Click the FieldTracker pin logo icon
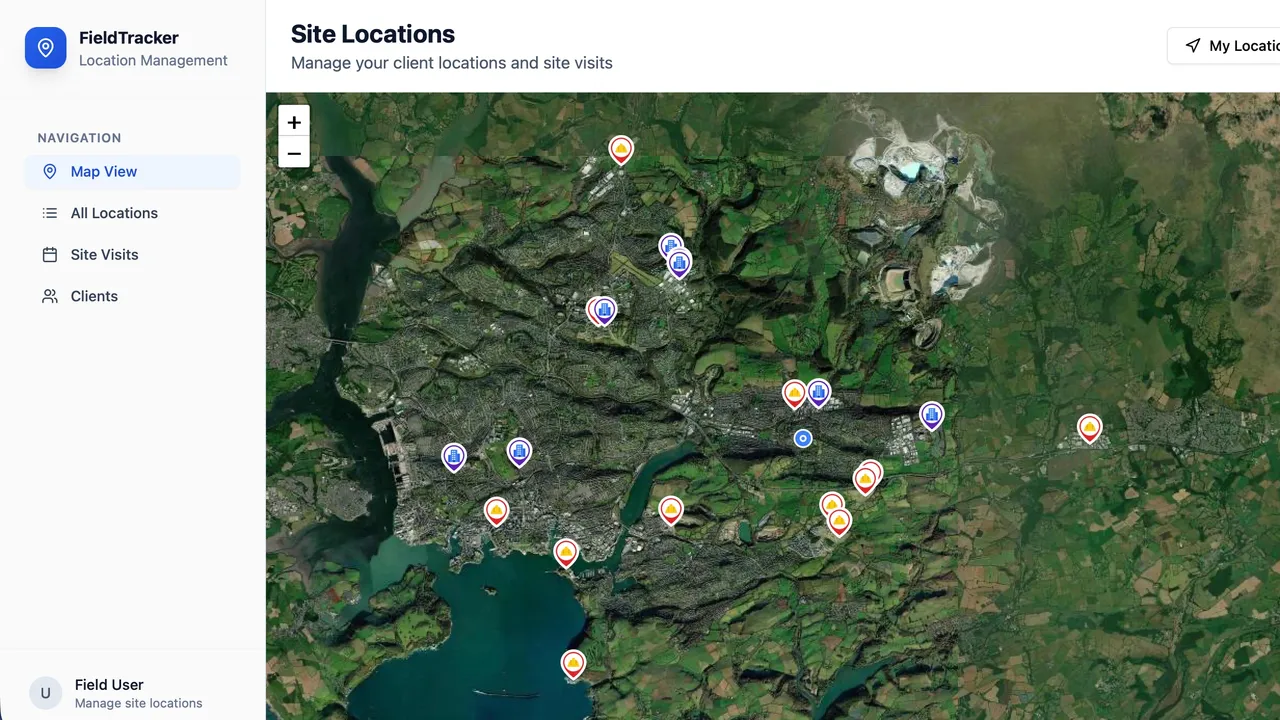 coord(45,48)
